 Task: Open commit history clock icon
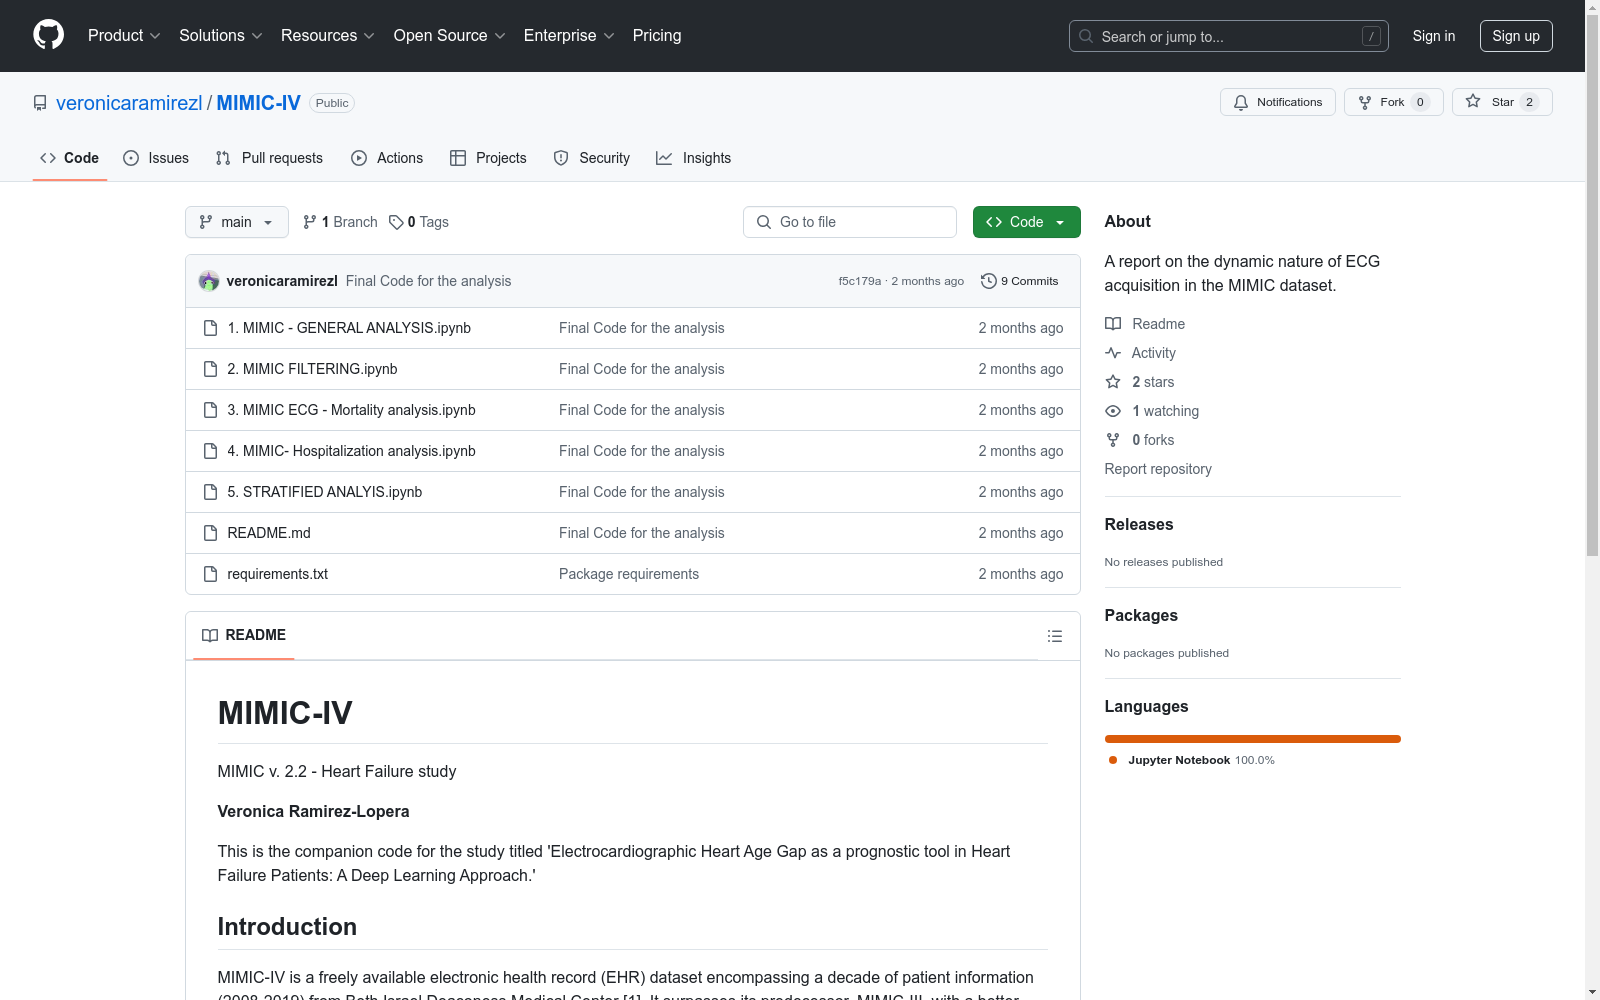(x=989, y=281)
